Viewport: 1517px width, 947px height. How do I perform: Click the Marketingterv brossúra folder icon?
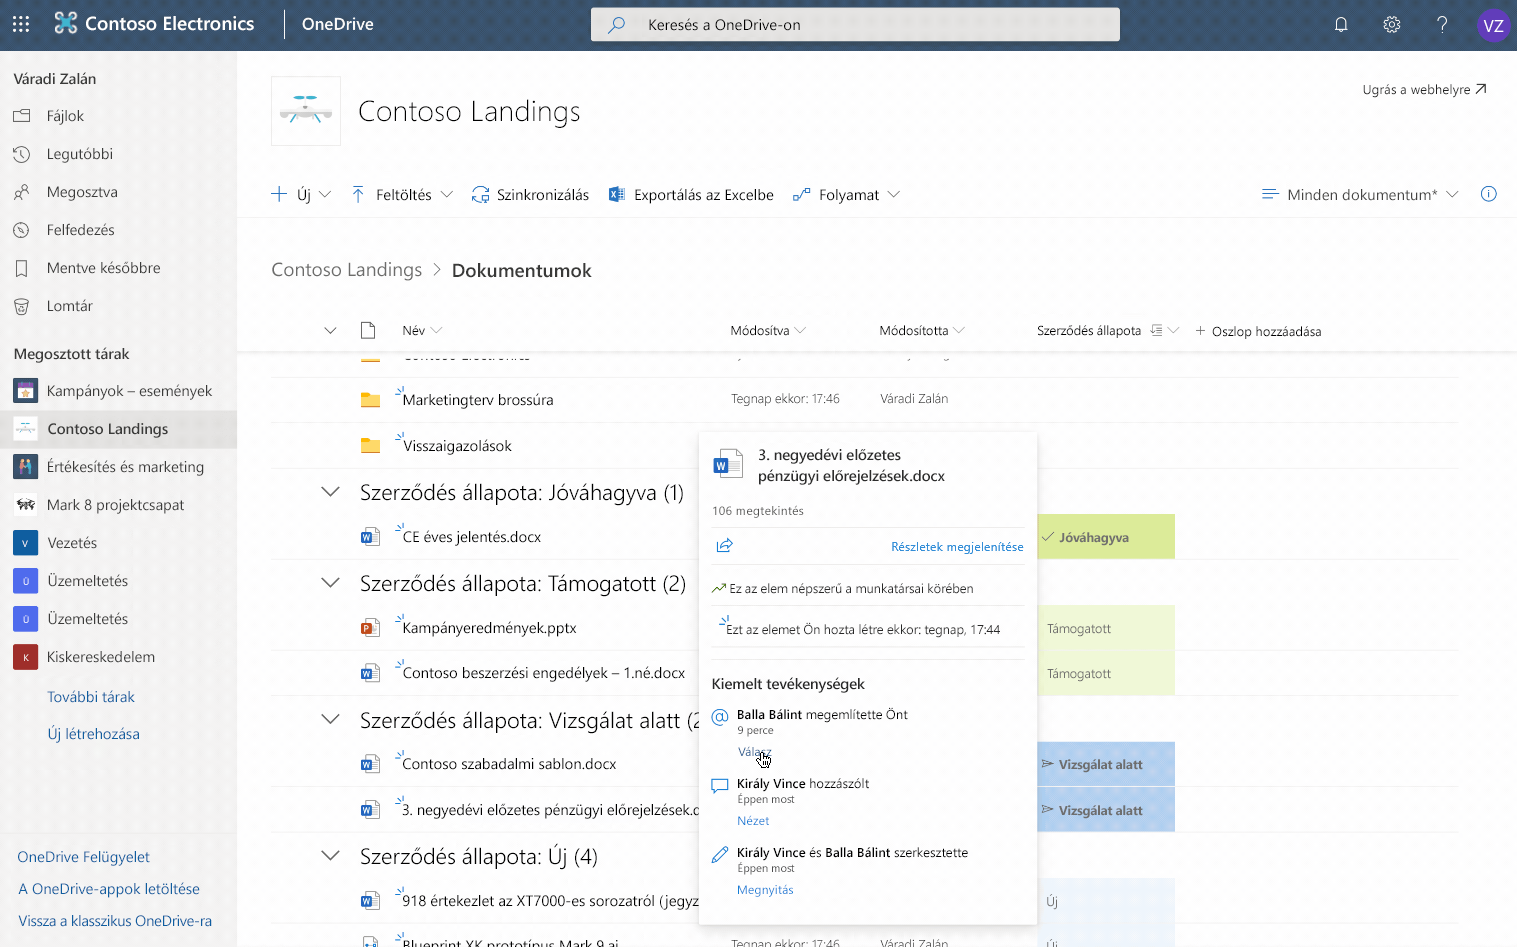[370, 400]
